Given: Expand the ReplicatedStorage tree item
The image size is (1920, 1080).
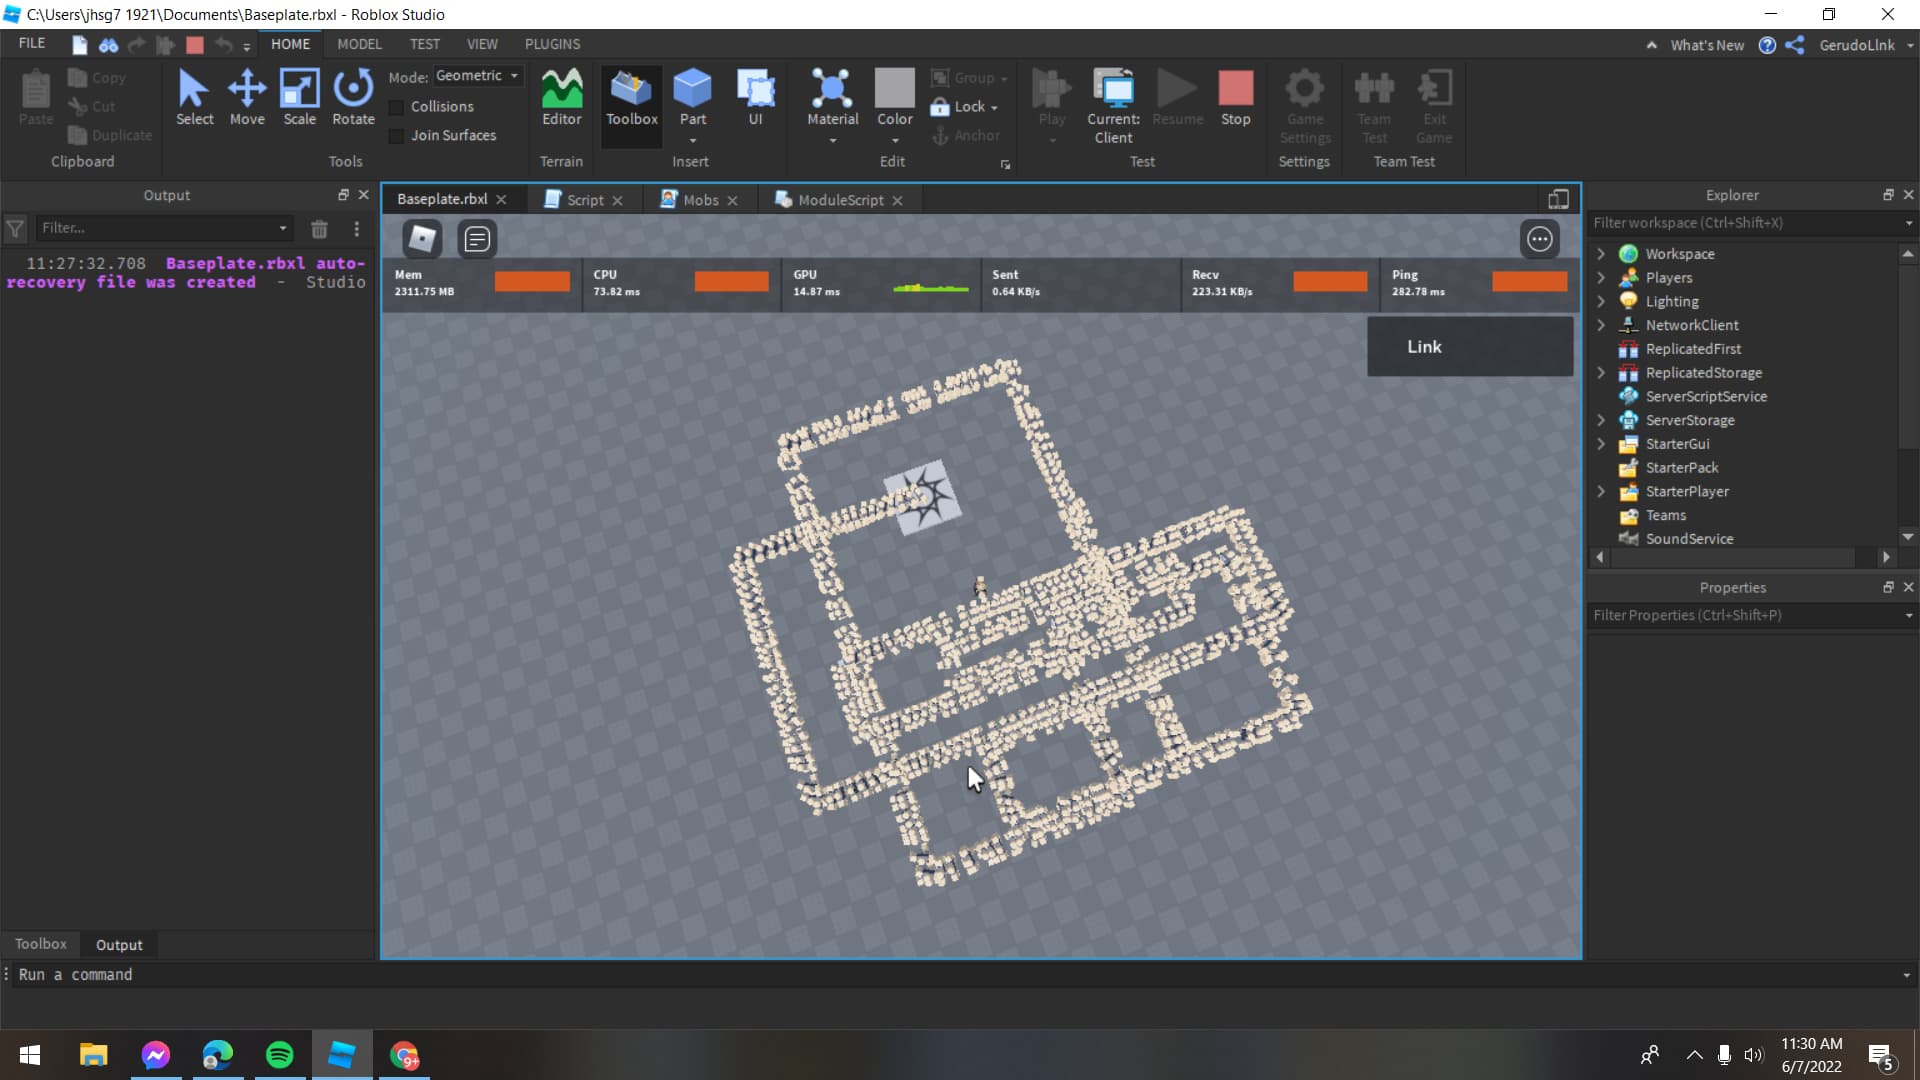Looking at the screenshot, I should 1601,373.
